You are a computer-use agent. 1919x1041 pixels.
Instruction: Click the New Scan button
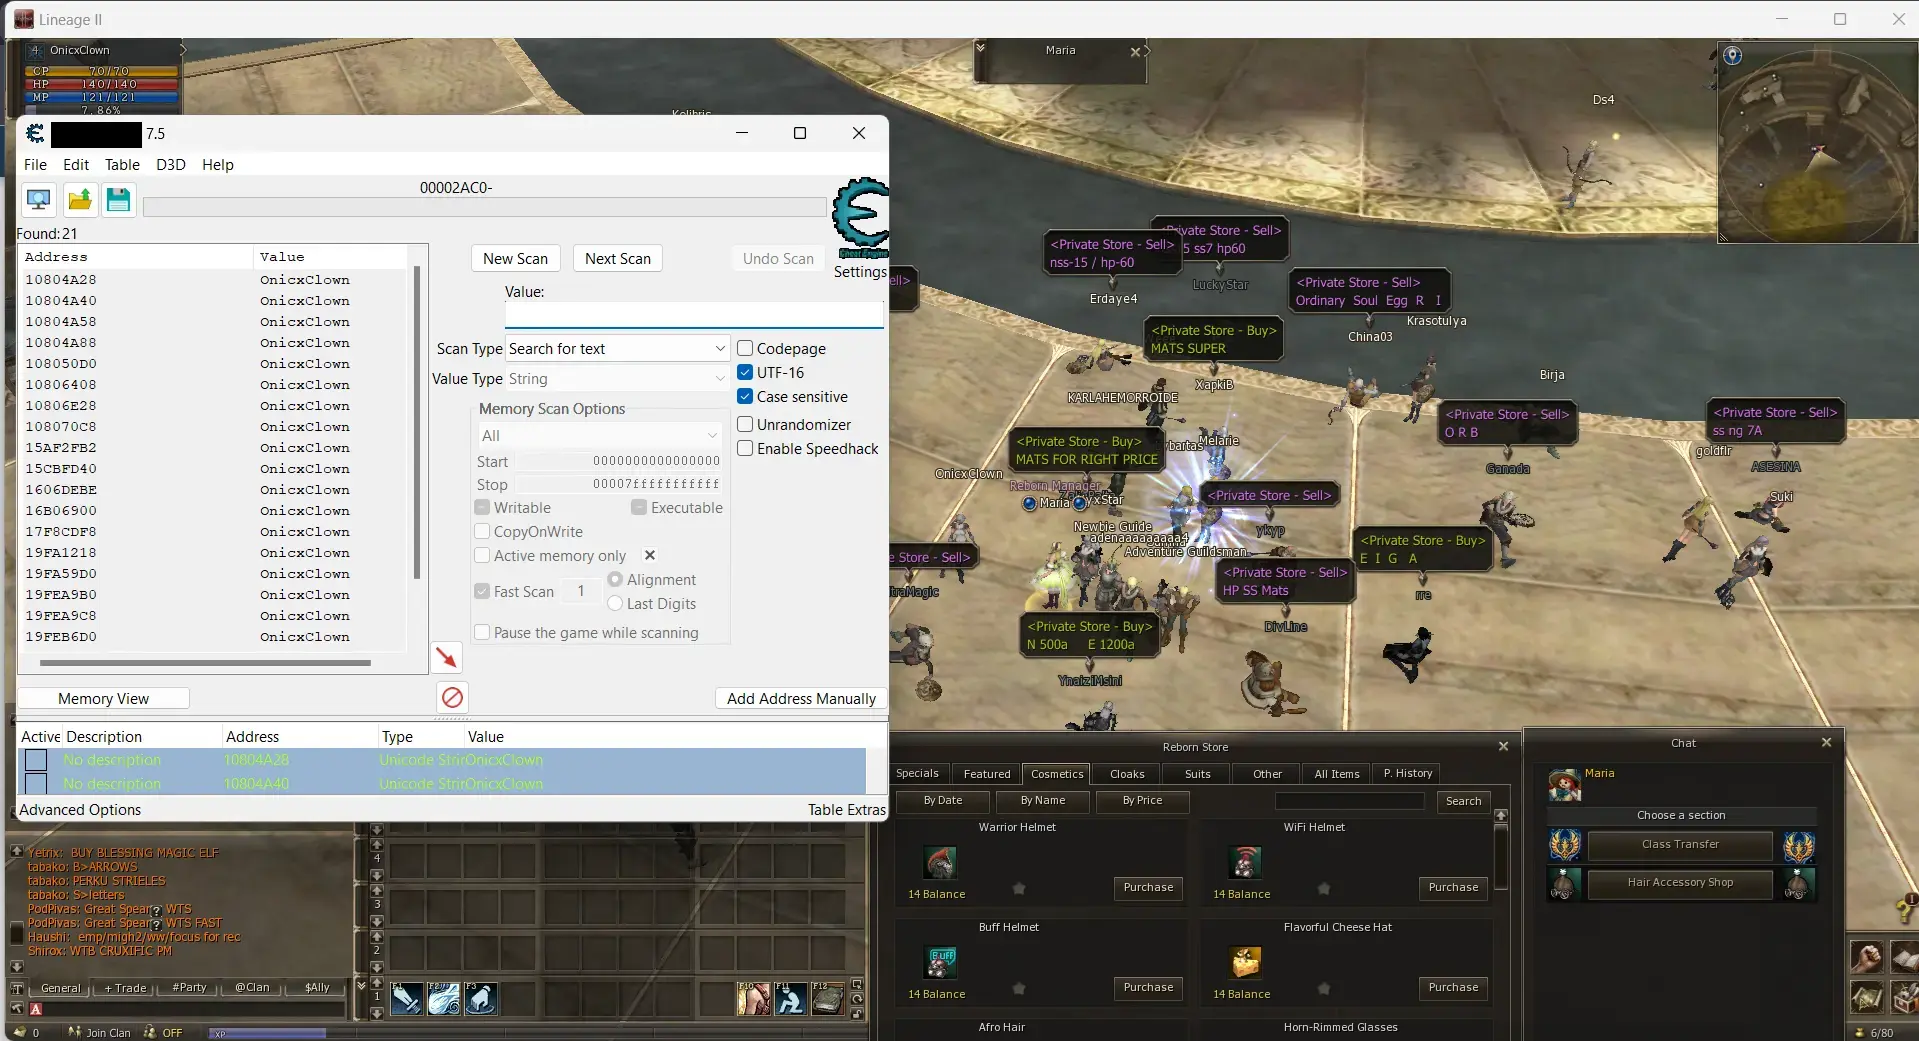pyautogui.click(x=515, y=258)
